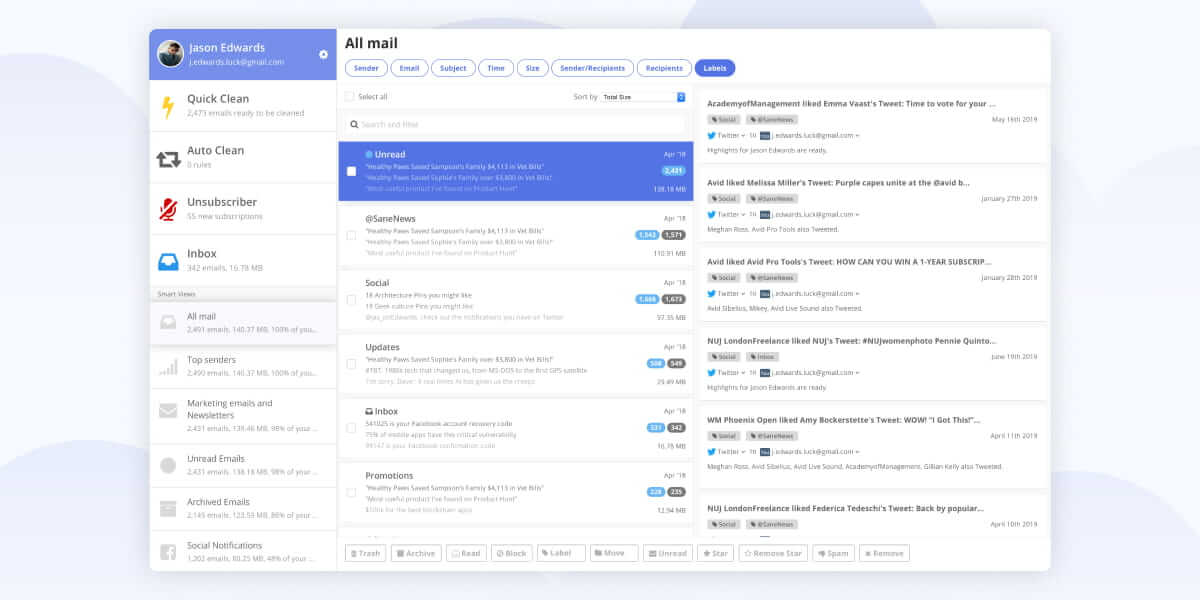Open Auto Clean via the arrows icon
This screenshot has width=1200, height=600.
pyautogui.click(x=168, y=158)
